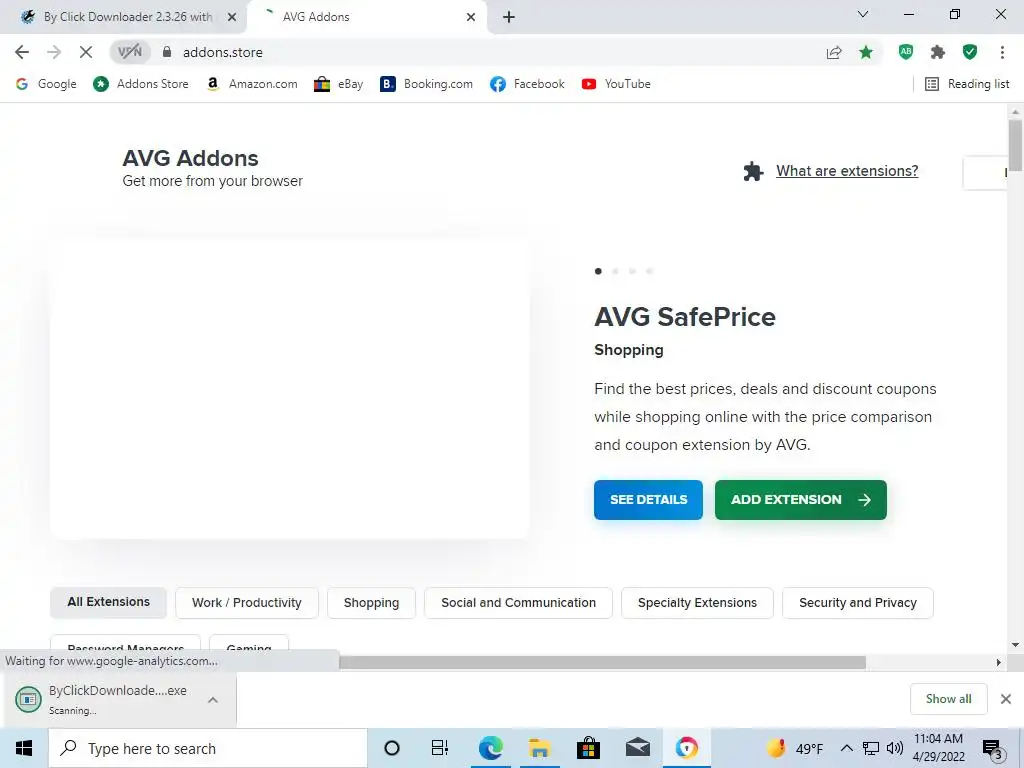Viewport: 1024px width, 768px height.
Task: Select the Specialty Extensions category
Action: coord(697,603)
